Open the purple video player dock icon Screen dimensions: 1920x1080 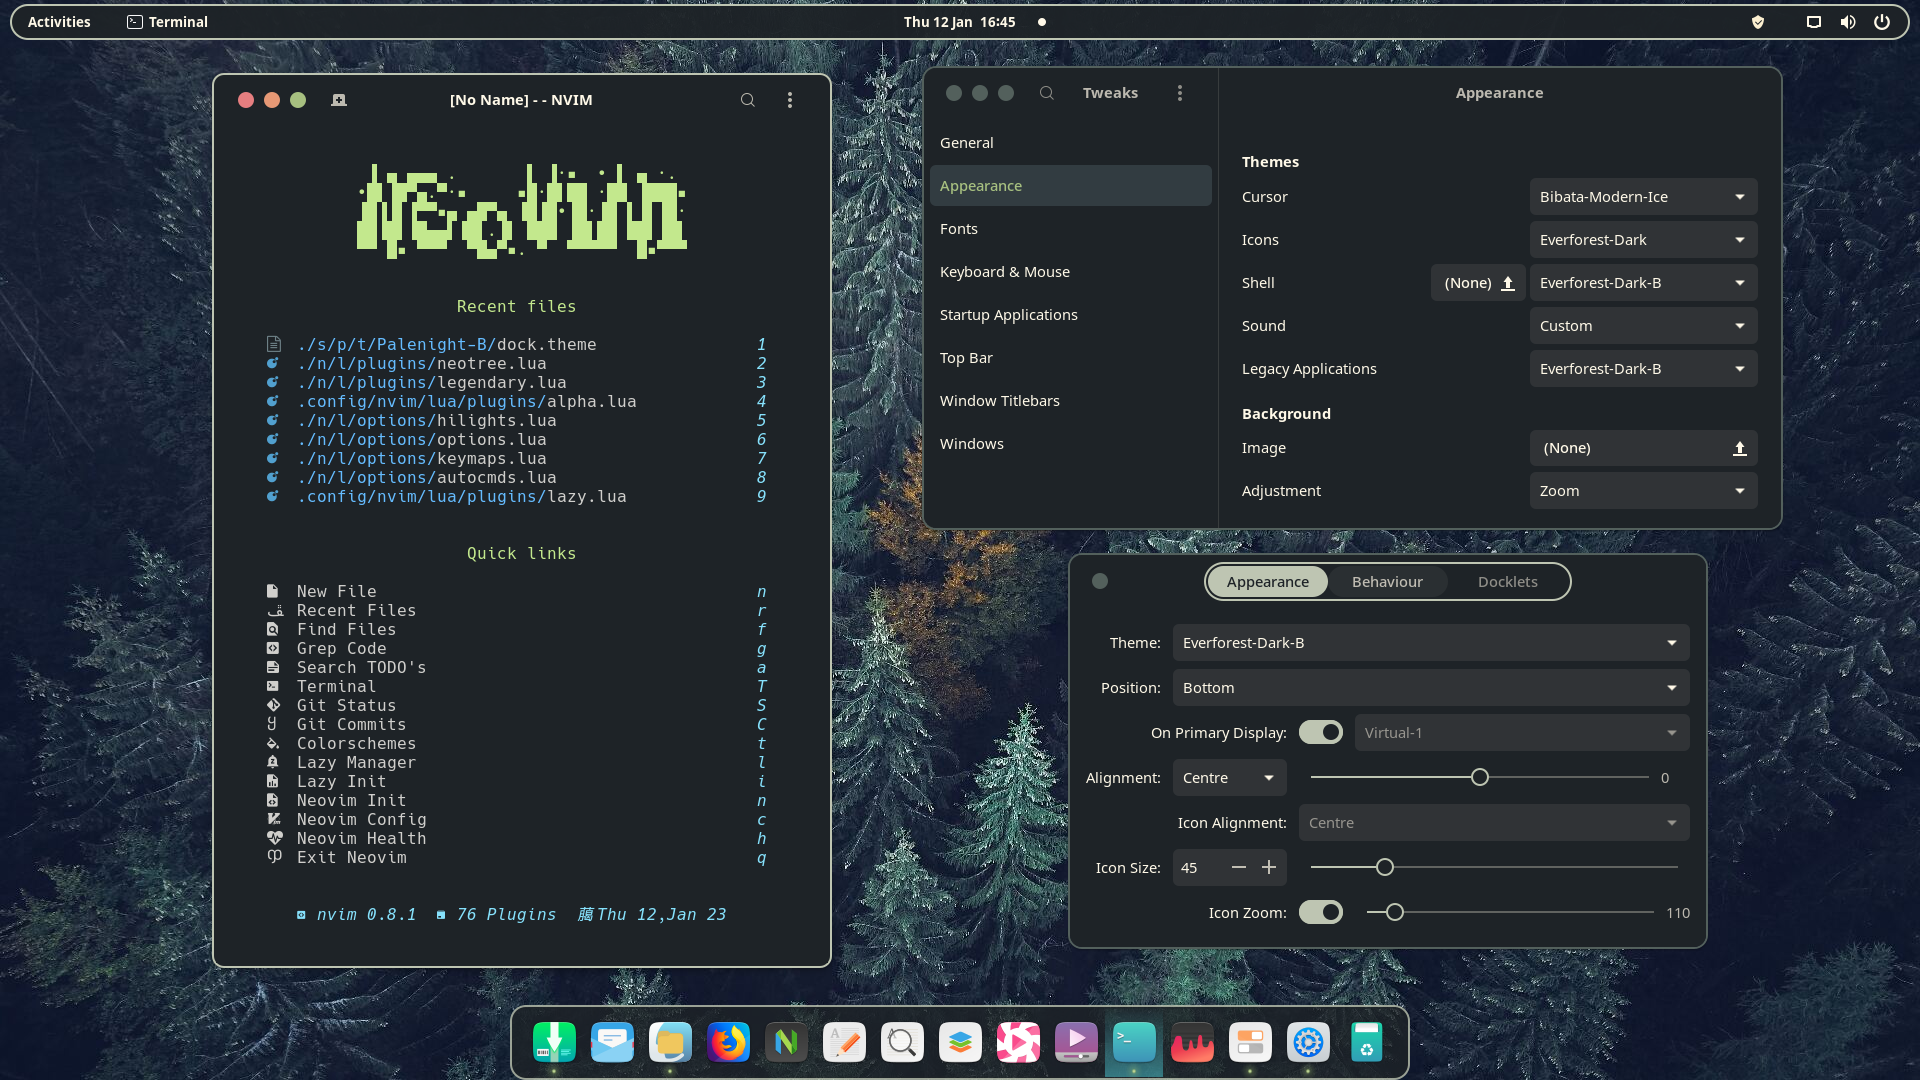pos(1076,1042)
